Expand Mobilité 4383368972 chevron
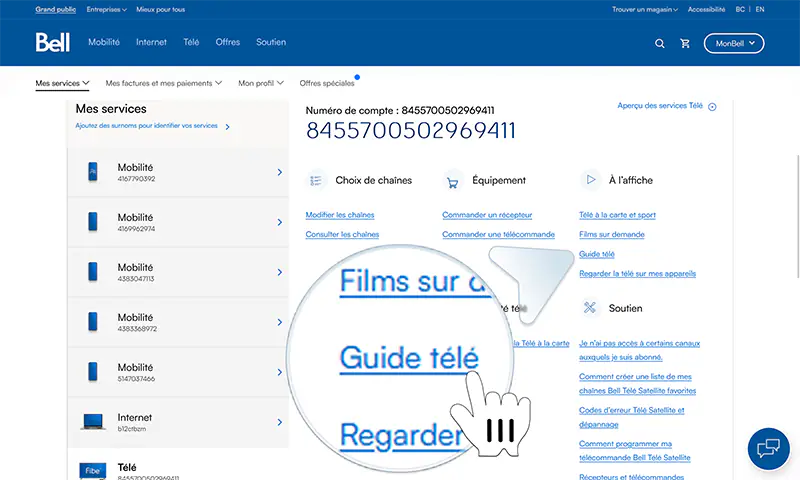The height and width of the screenshot is (480, 800). 280,322
